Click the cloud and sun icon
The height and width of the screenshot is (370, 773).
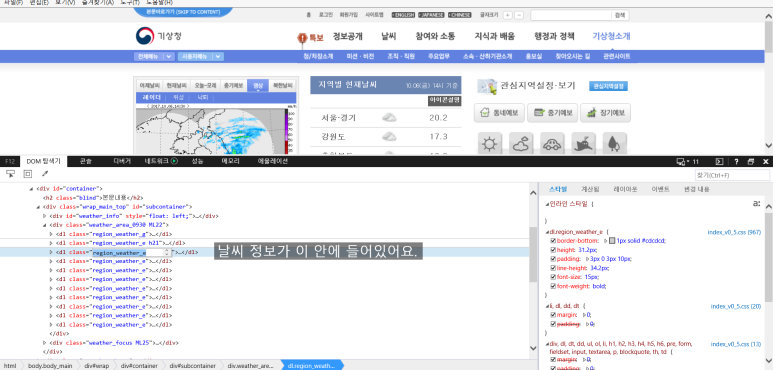tap(521, 144)
